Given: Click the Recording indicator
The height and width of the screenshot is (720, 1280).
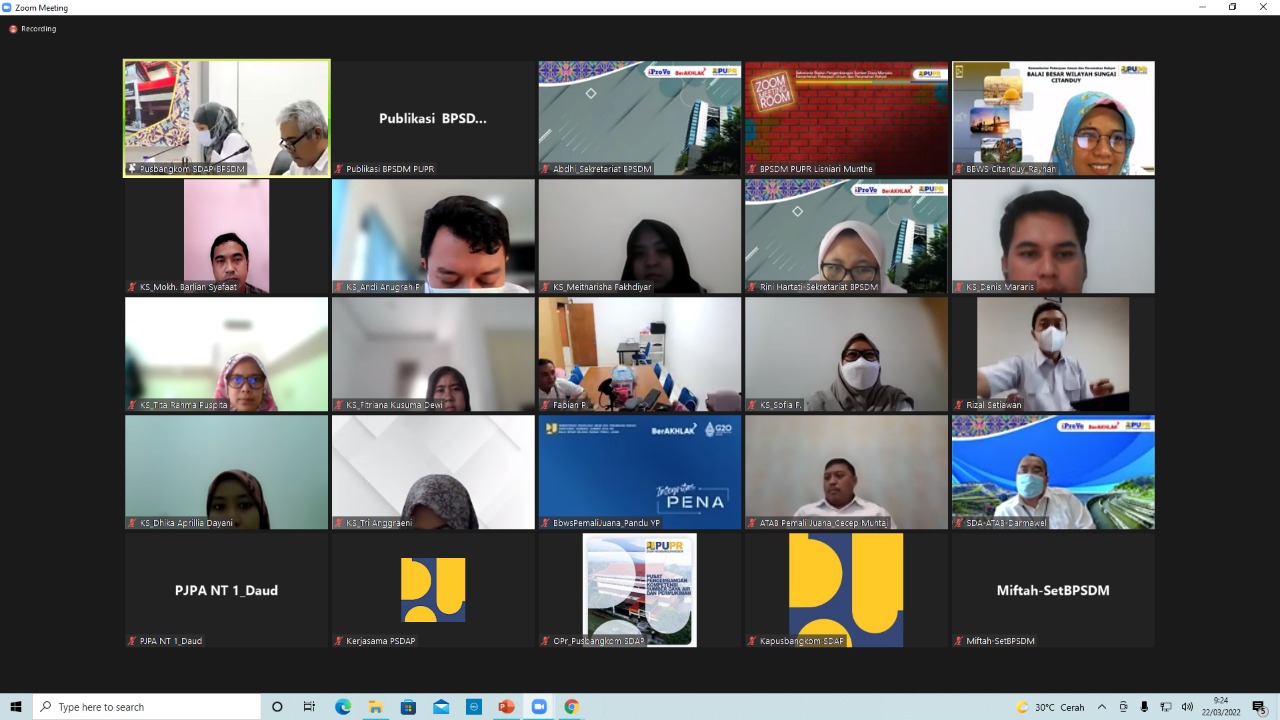Looking at the screenshot, I should (x=33, y=29).
